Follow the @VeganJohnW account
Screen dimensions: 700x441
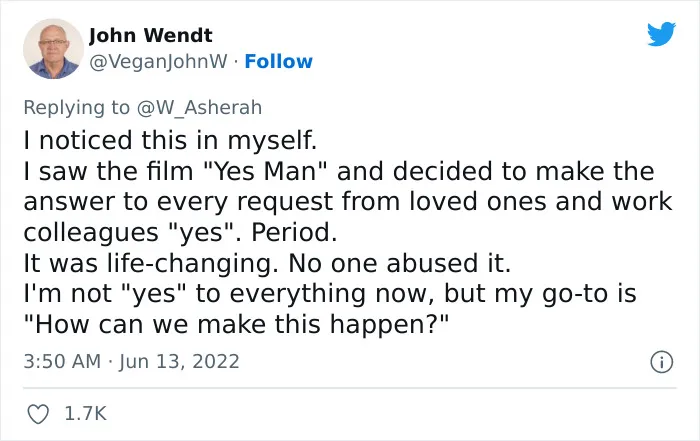(279, 62)
